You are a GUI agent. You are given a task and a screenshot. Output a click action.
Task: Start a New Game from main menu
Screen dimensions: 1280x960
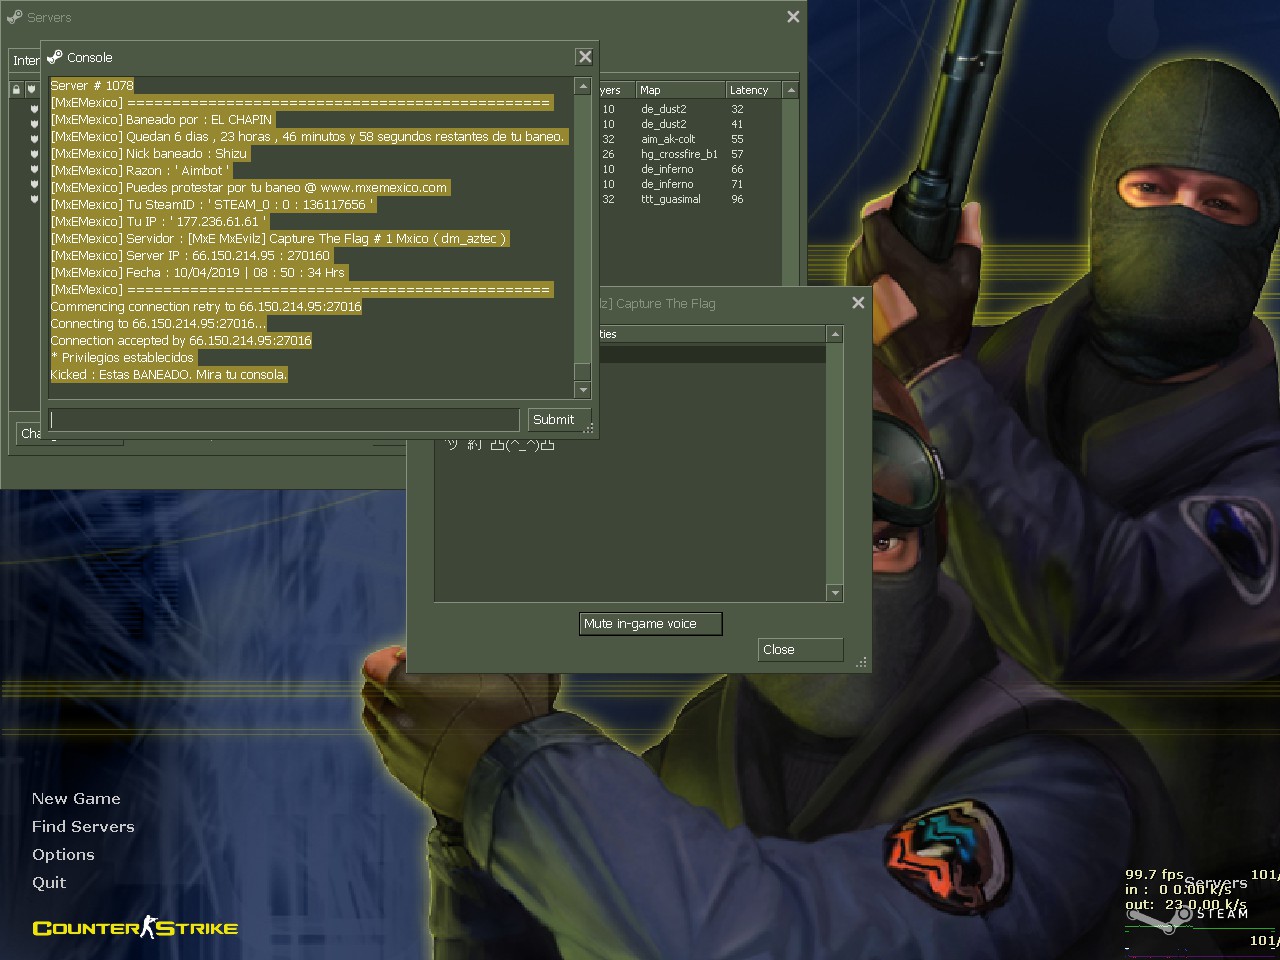coord(76,799)
